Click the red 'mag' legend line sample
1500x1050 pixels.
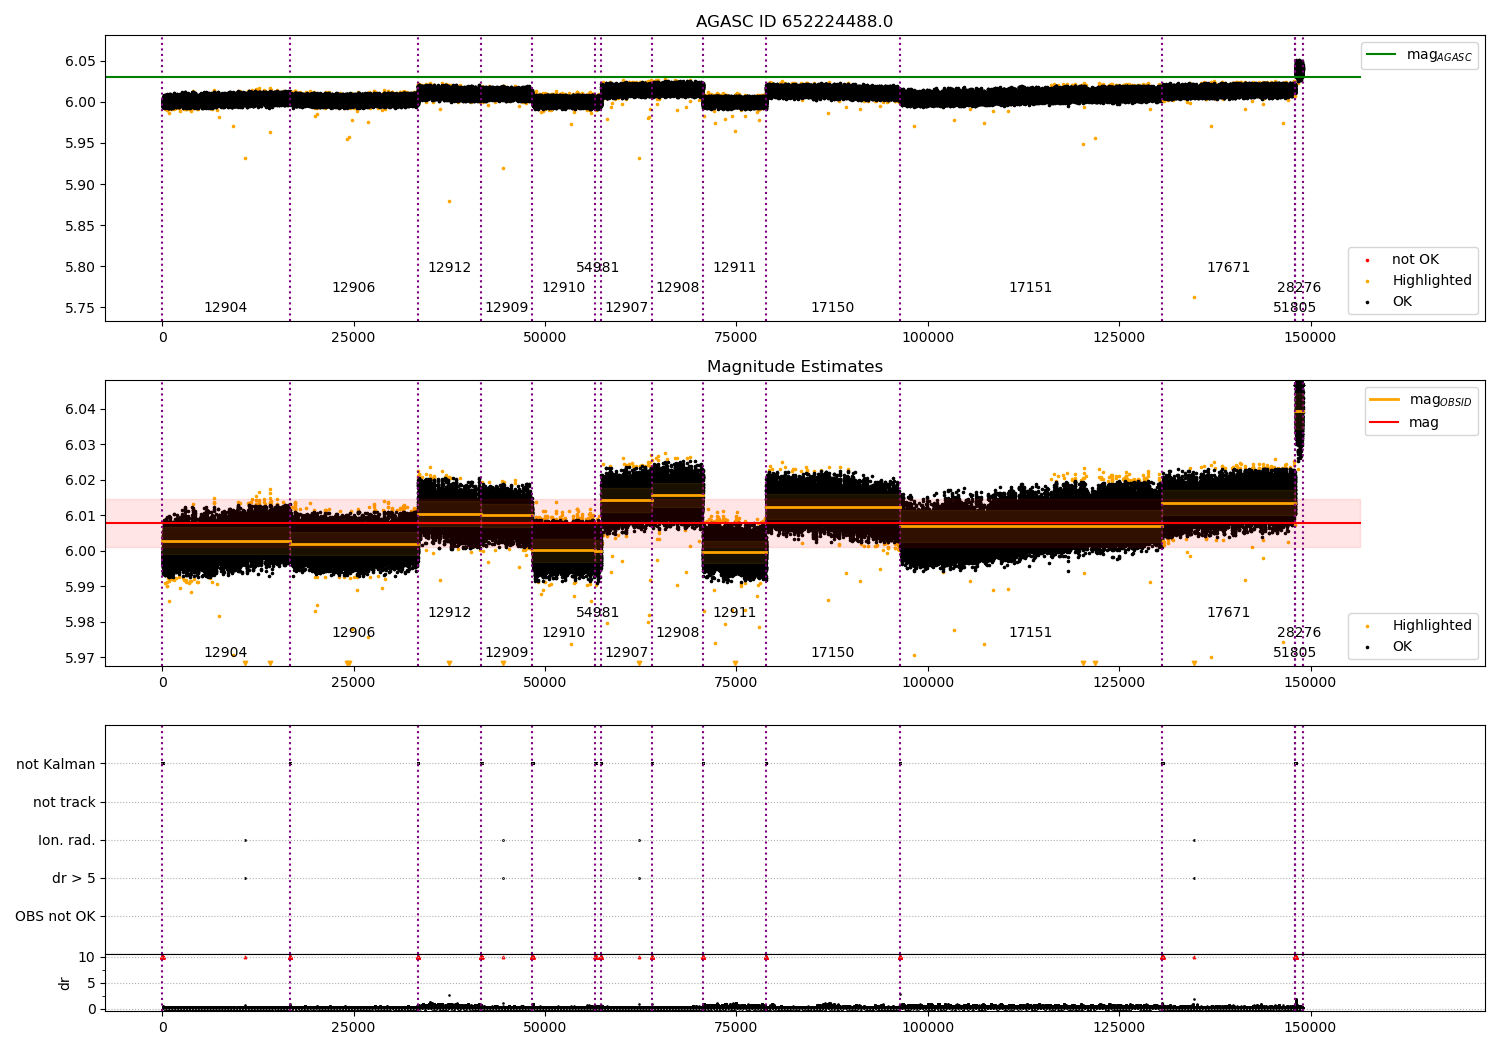1385,422
